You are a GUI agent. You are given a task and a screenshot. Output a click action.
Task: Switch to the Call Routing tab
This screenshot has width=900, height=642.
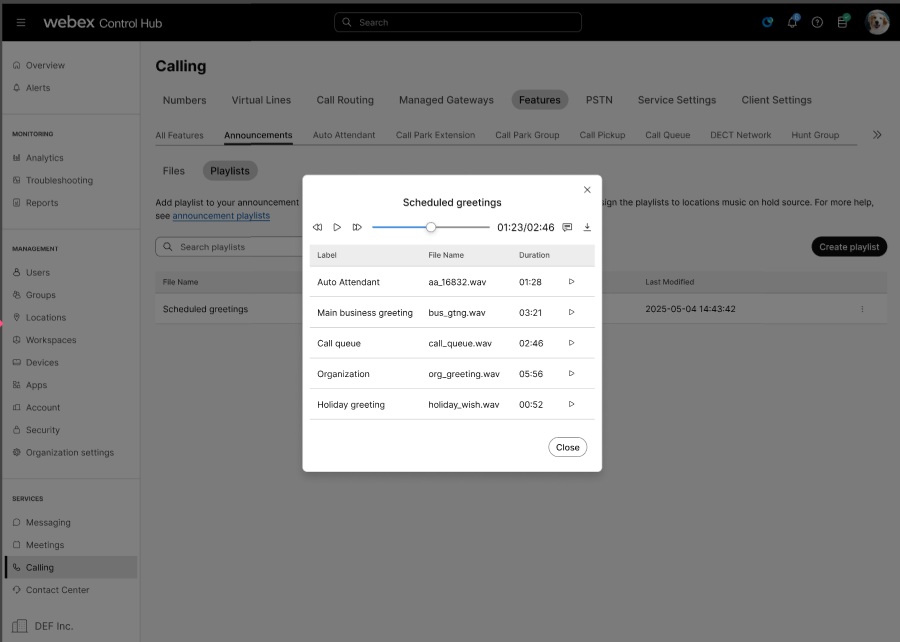(345, 100)
